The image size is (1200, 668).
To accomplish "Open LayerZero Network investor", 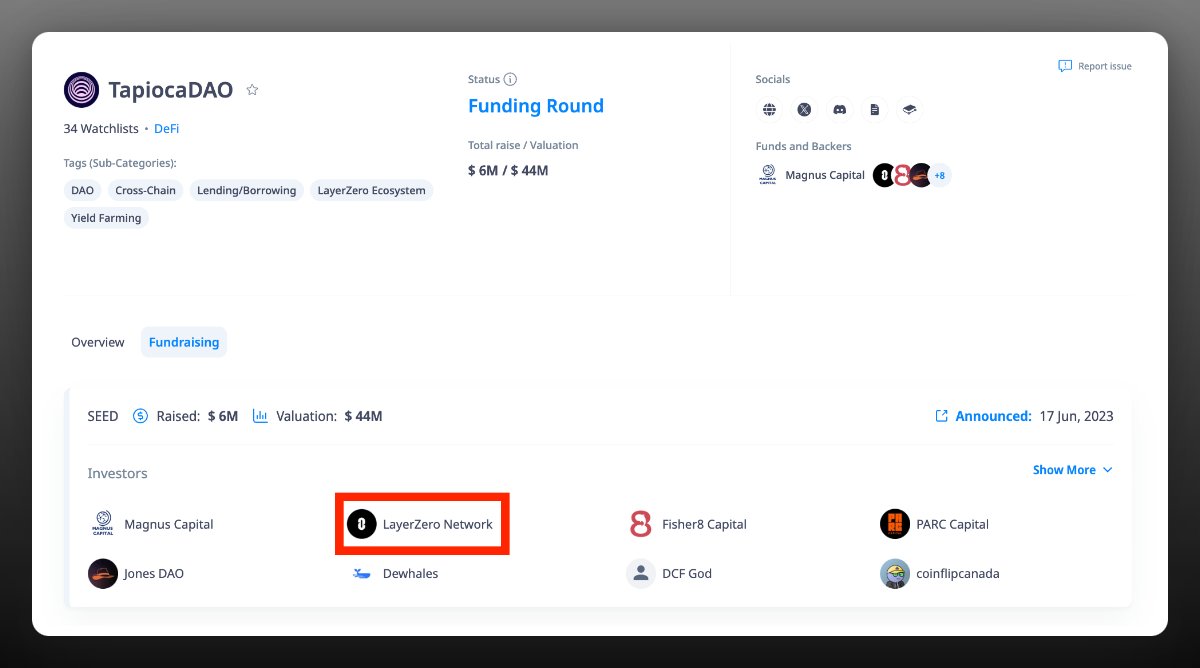I will point(438,524).
